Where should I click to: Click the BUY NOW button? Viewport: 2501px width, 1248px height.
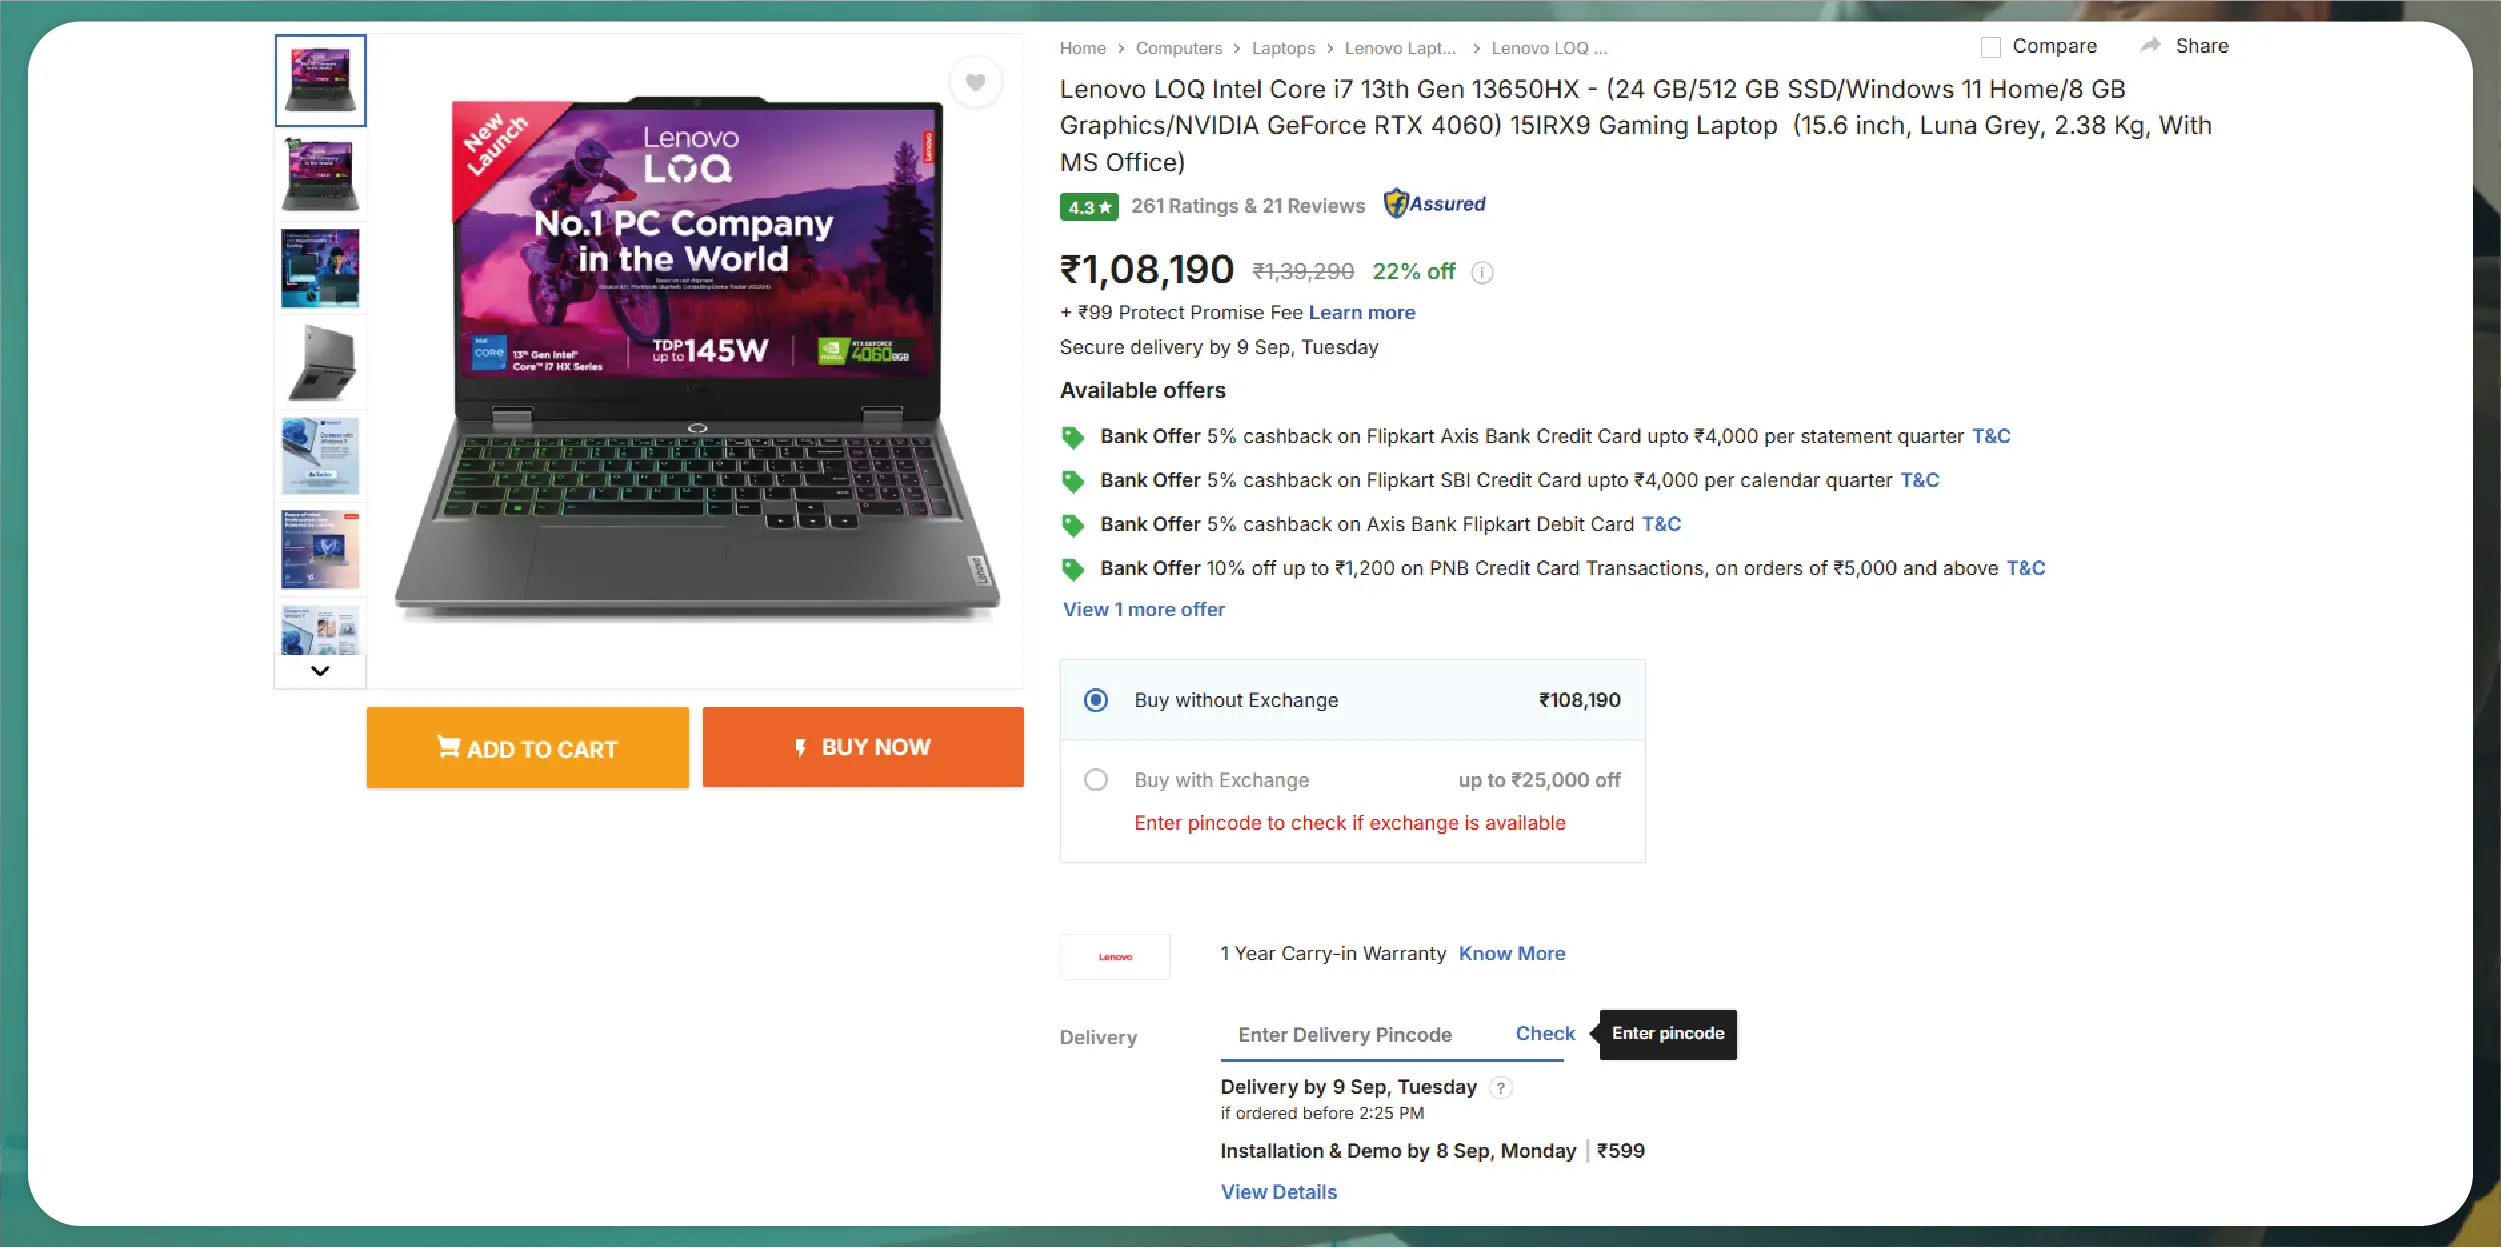pyautogui.click(x=863, y=747)
